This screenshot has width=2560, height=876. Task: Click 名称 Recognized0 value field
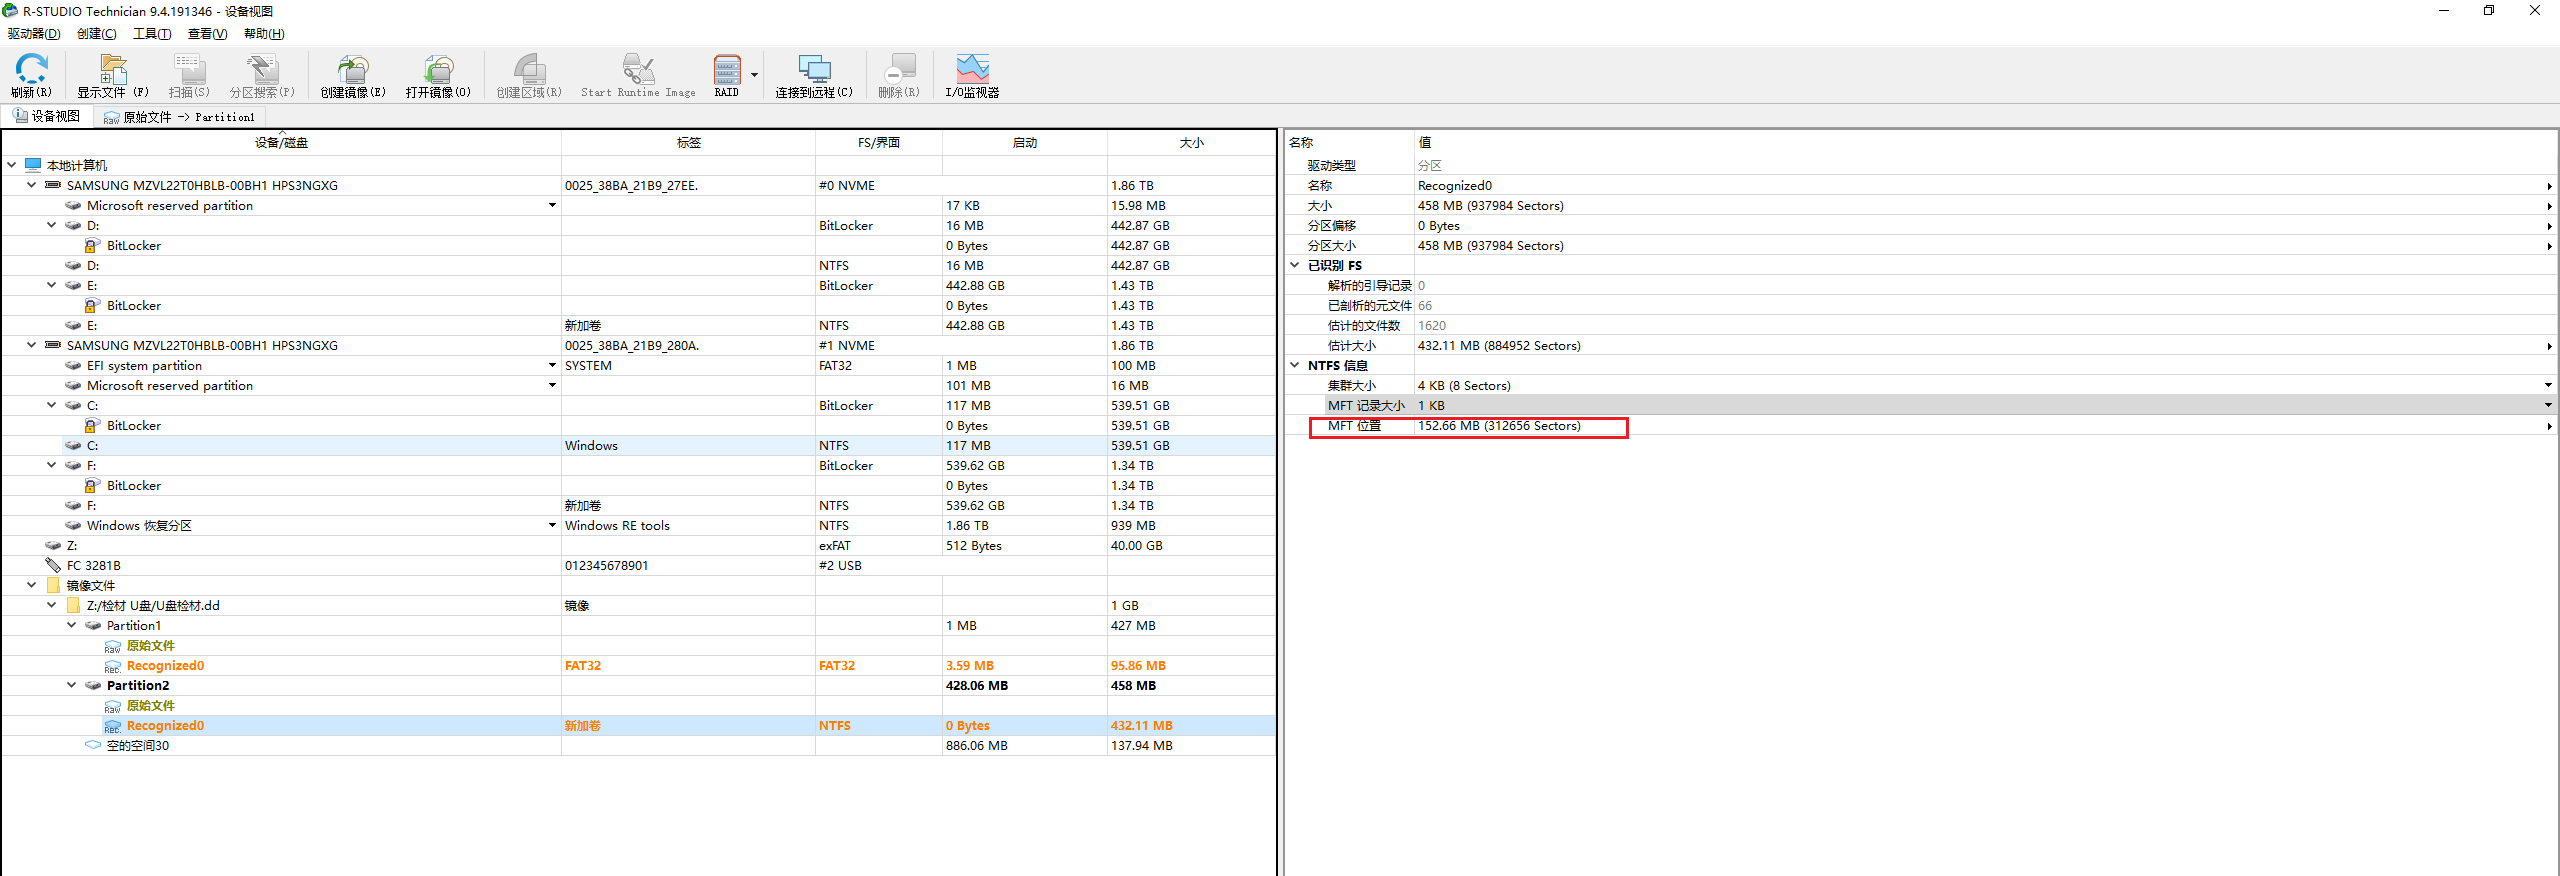pyautogui.click(x=1984, y=185)
